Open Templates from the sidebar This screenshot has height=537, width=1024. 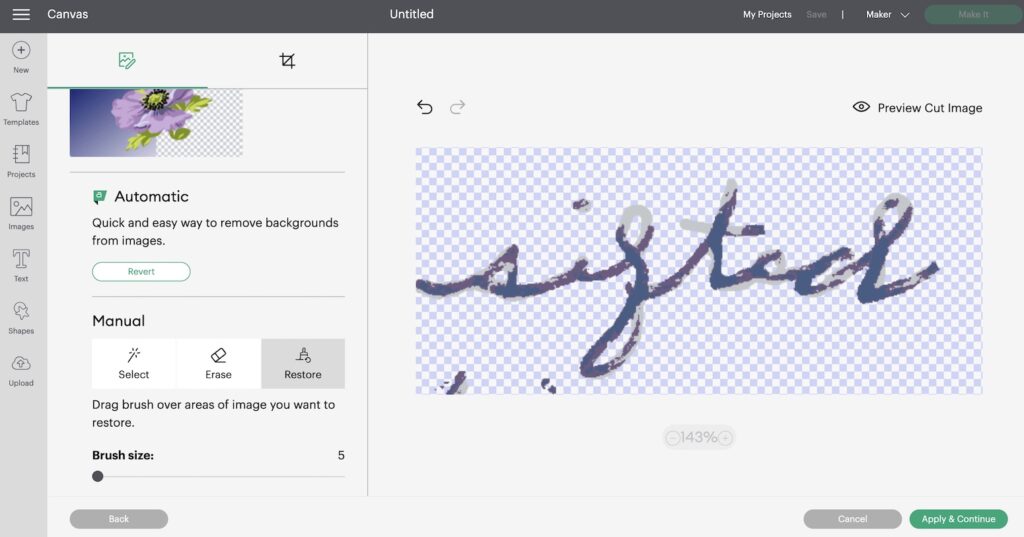coord(21,103)
